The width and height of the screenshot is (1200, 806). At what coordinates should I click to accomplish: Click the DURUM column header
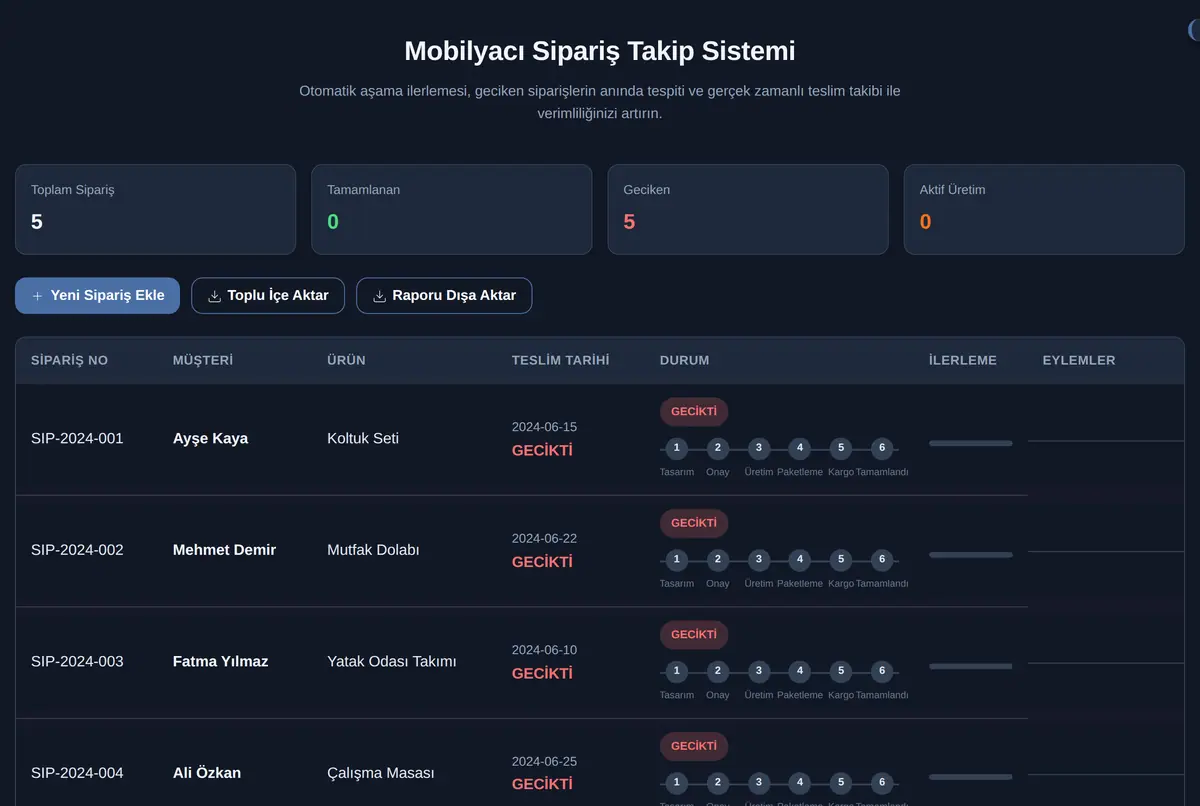coord(685,360)
